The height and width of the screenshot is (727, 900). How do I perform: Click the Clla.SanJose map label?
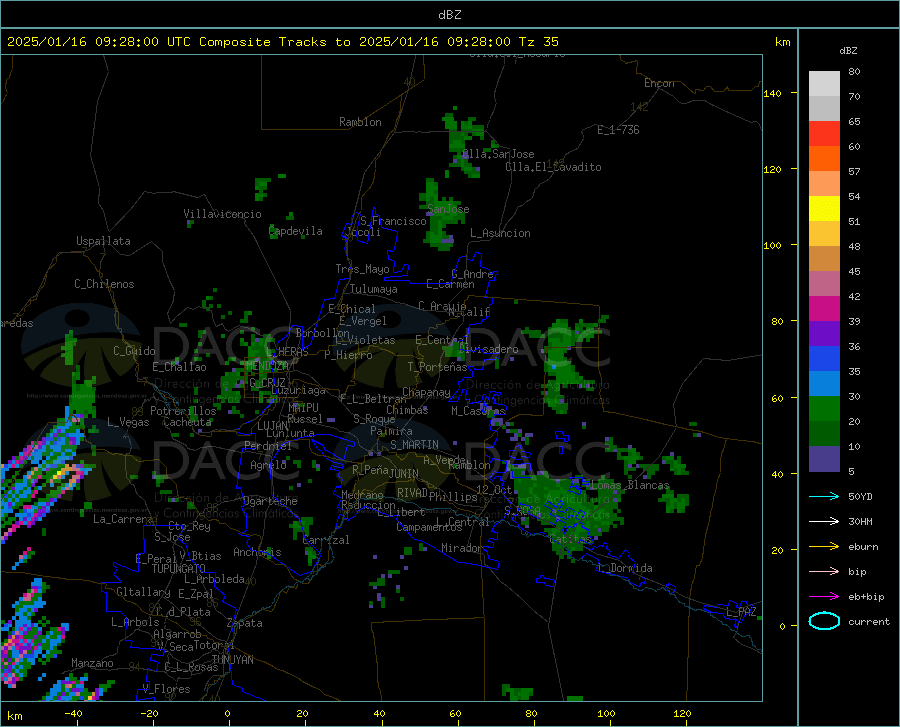coord(498,154)
